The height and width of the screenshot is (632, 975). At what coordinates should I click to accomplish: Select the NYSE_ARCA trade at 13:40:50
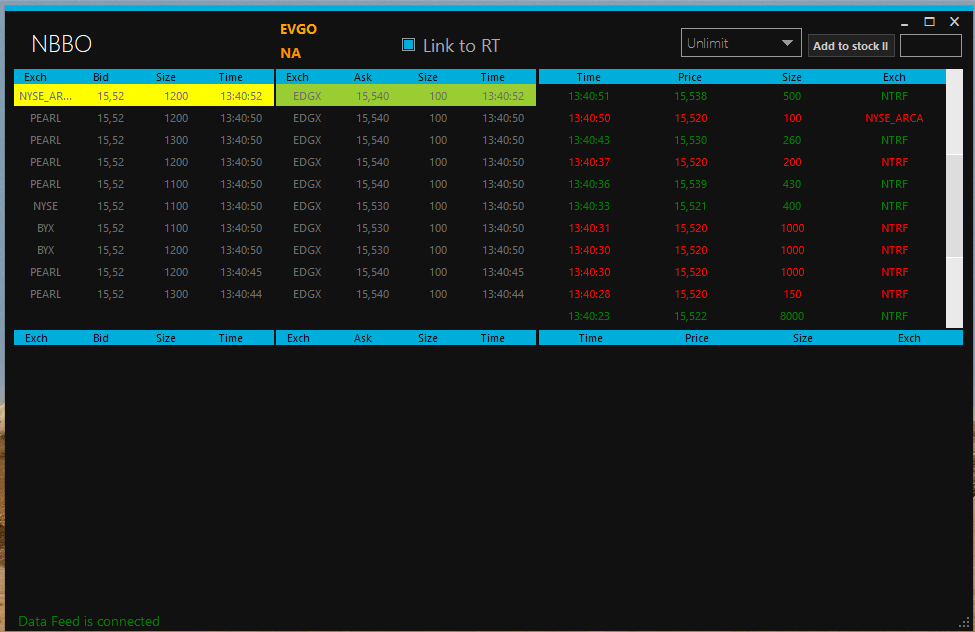740,118
